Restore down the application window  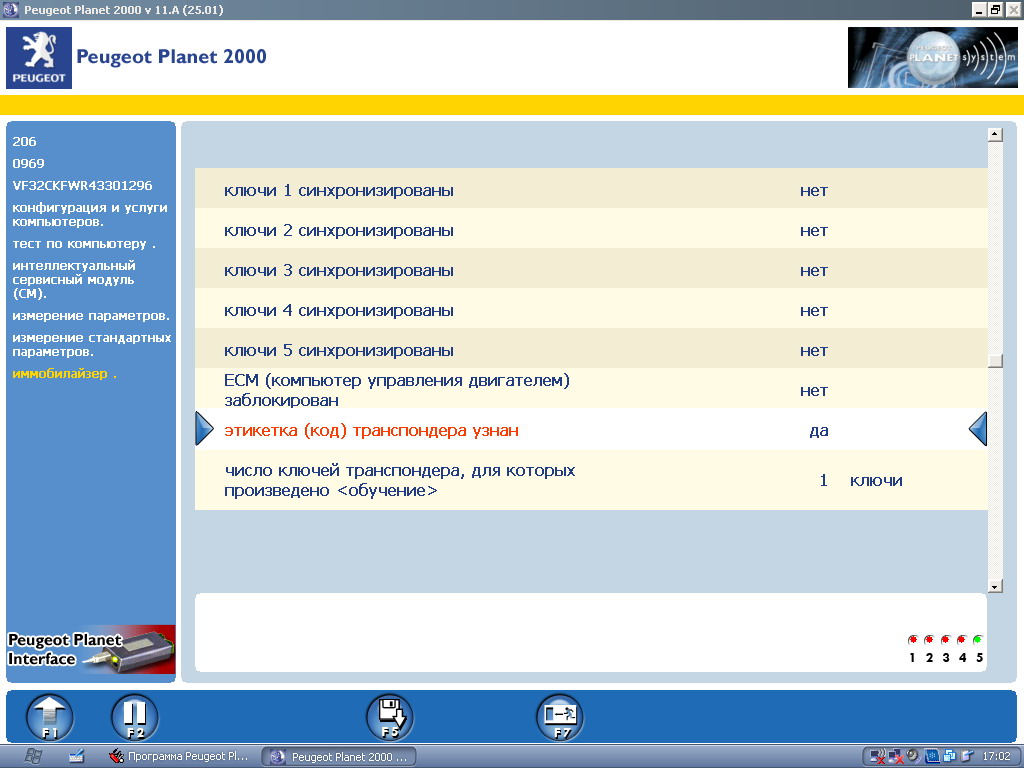995,10
